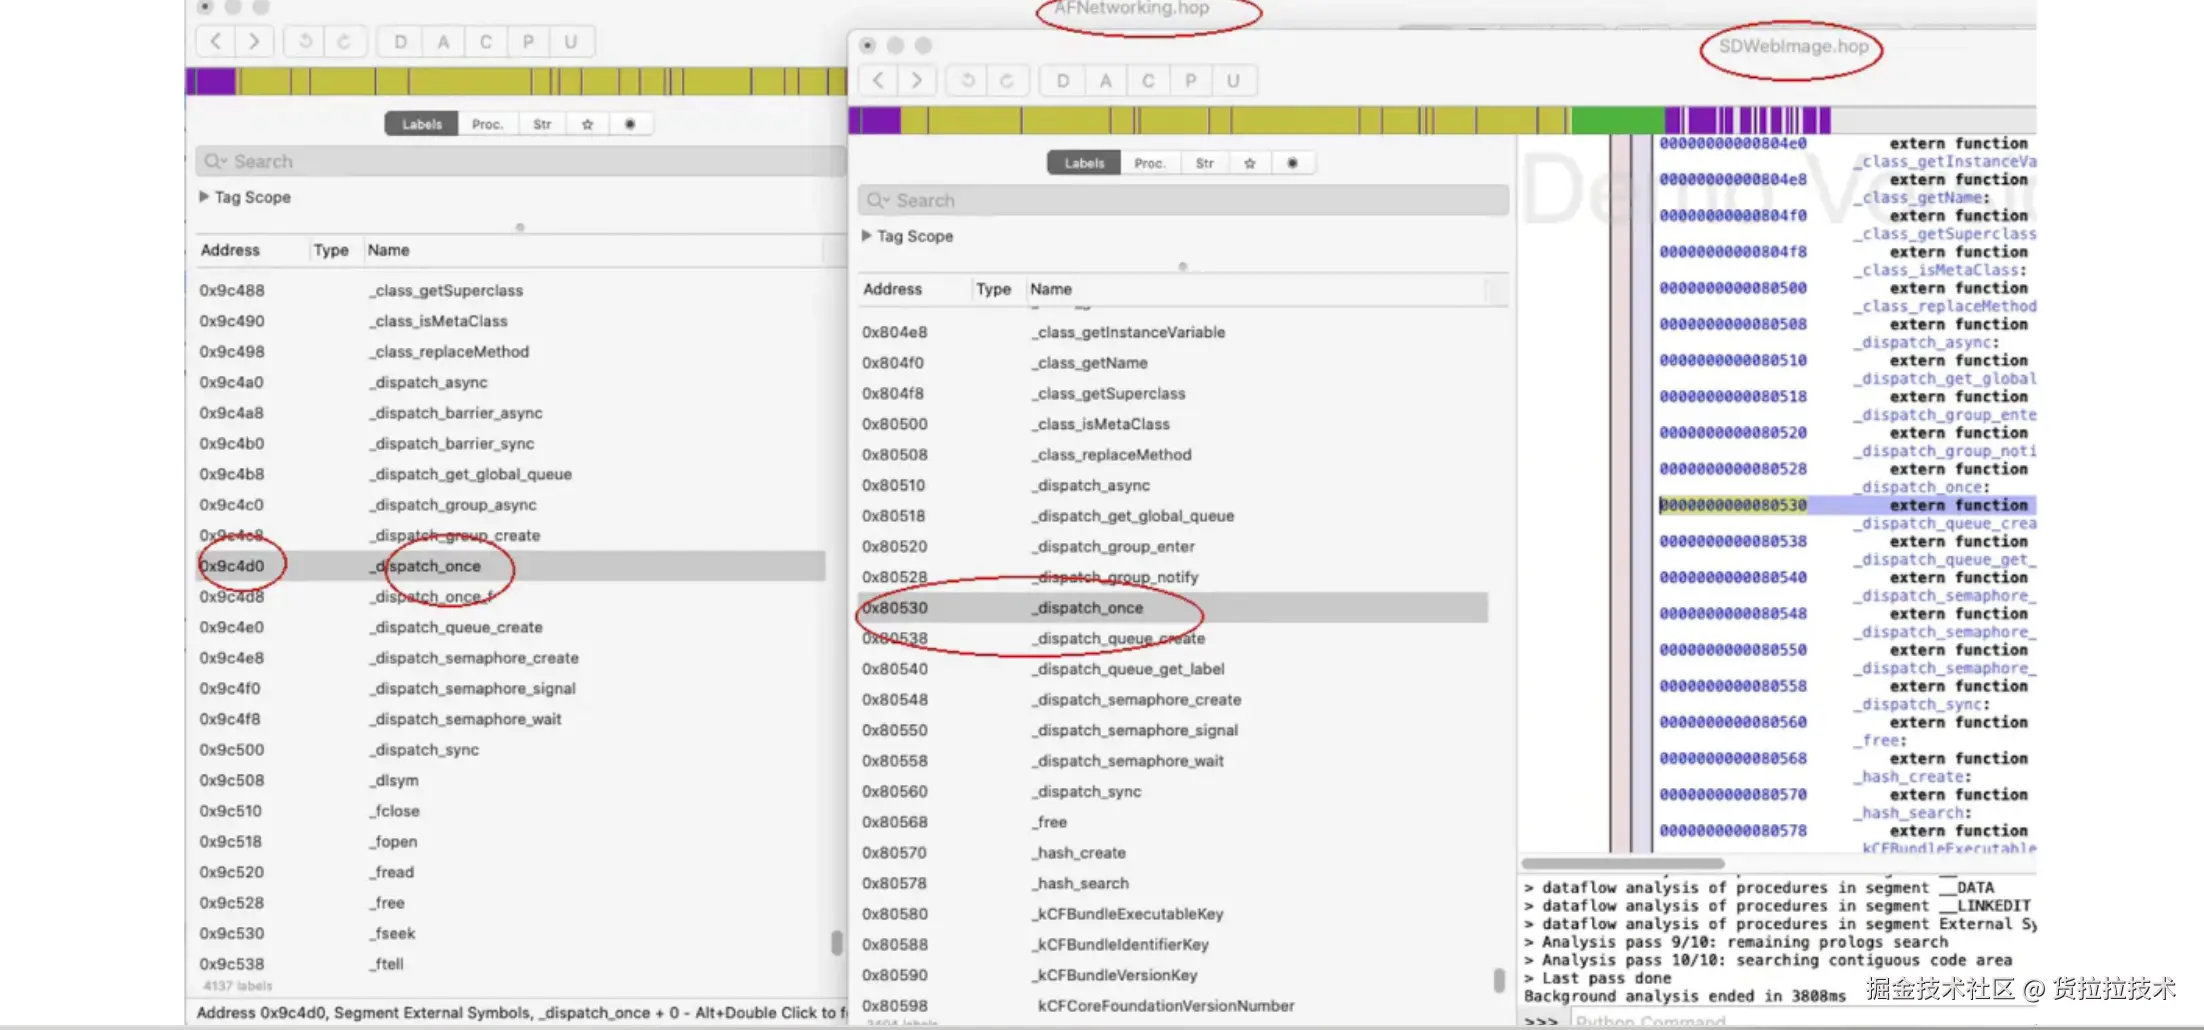Go back in the AFNetworking window navigation history

216,41
